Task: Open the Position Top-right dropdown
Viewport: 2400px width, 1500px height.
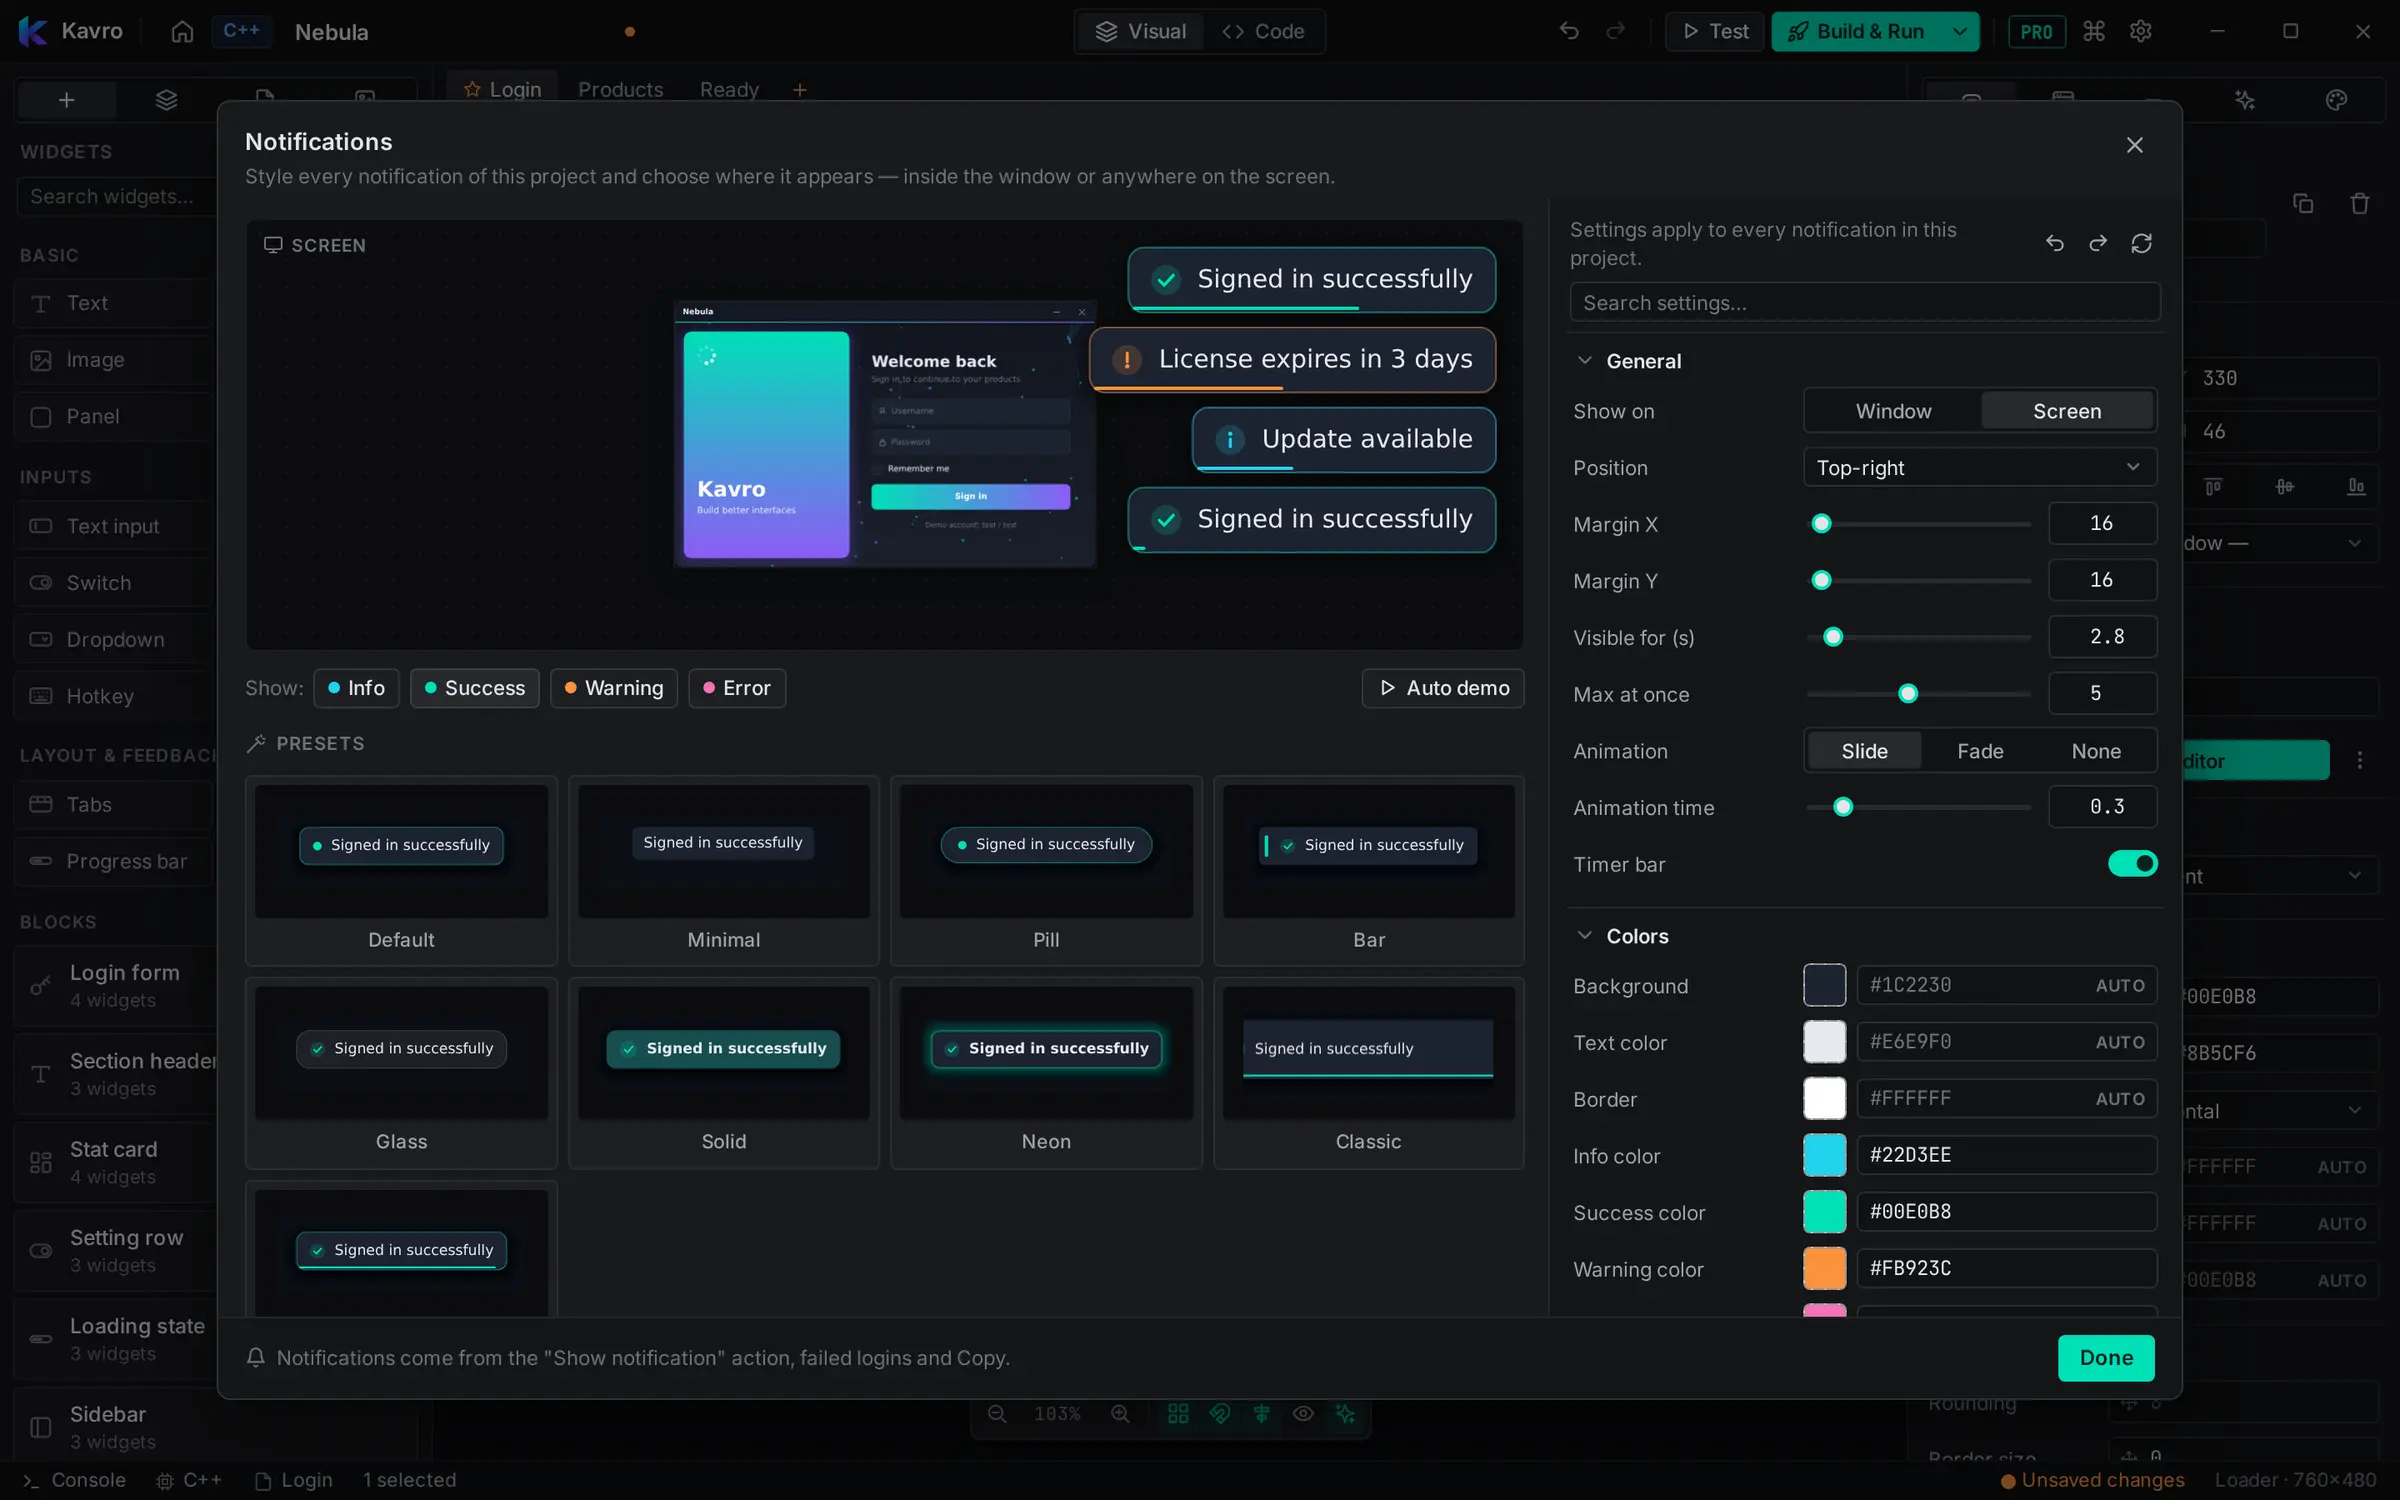Action: pyautogui.click(x=1979, y=467)
